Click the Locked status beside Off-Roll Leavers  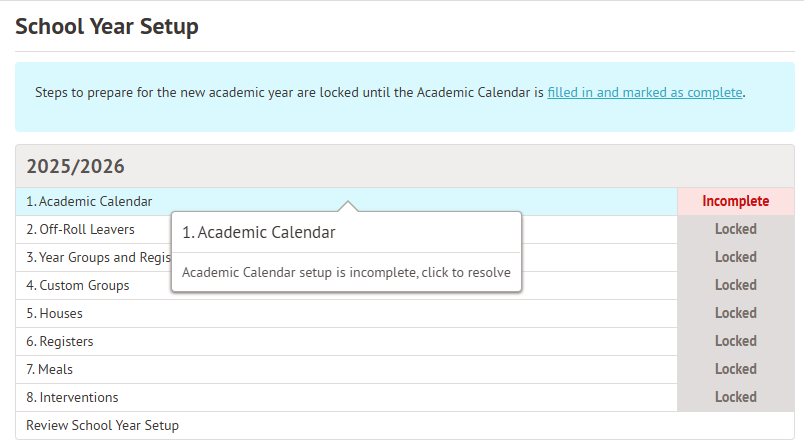pos(735,229)
